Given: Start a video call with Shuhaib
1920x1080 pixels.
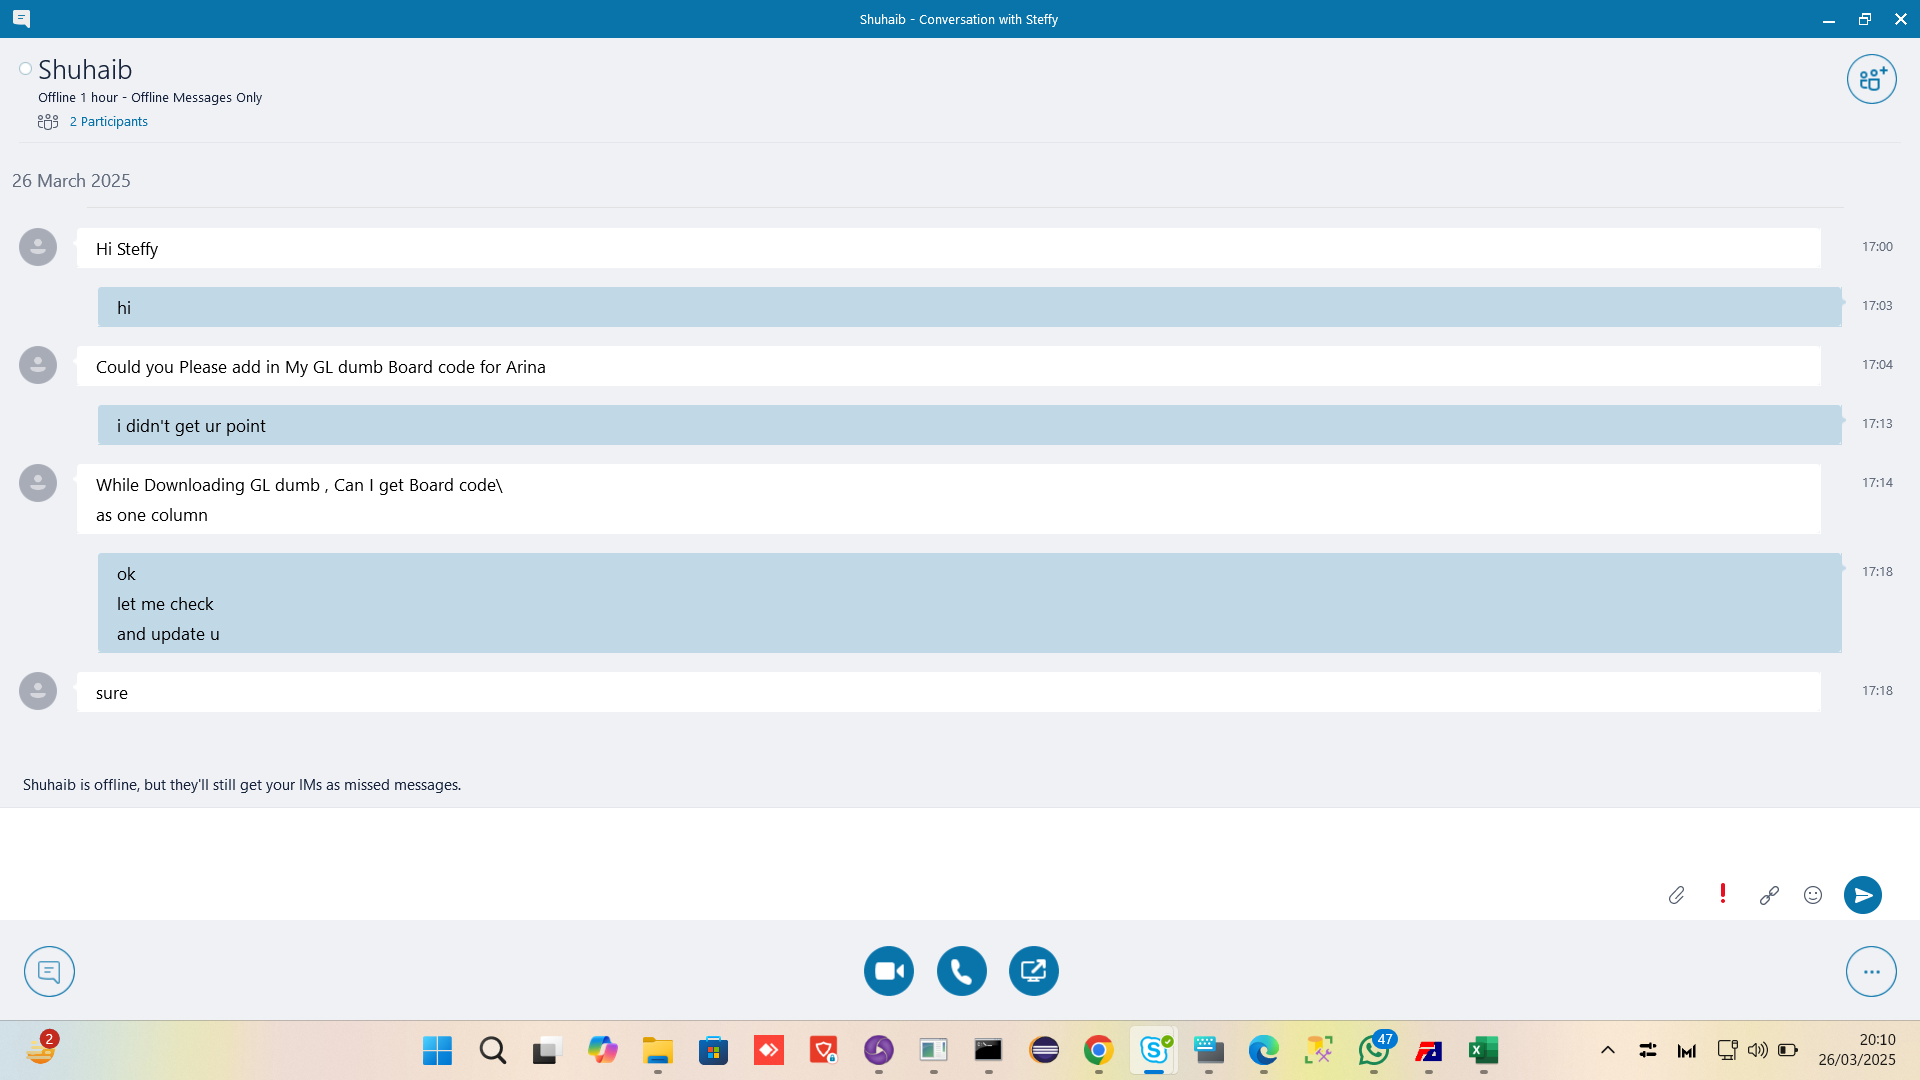Looking at the screenshot, I should (888, 971).
